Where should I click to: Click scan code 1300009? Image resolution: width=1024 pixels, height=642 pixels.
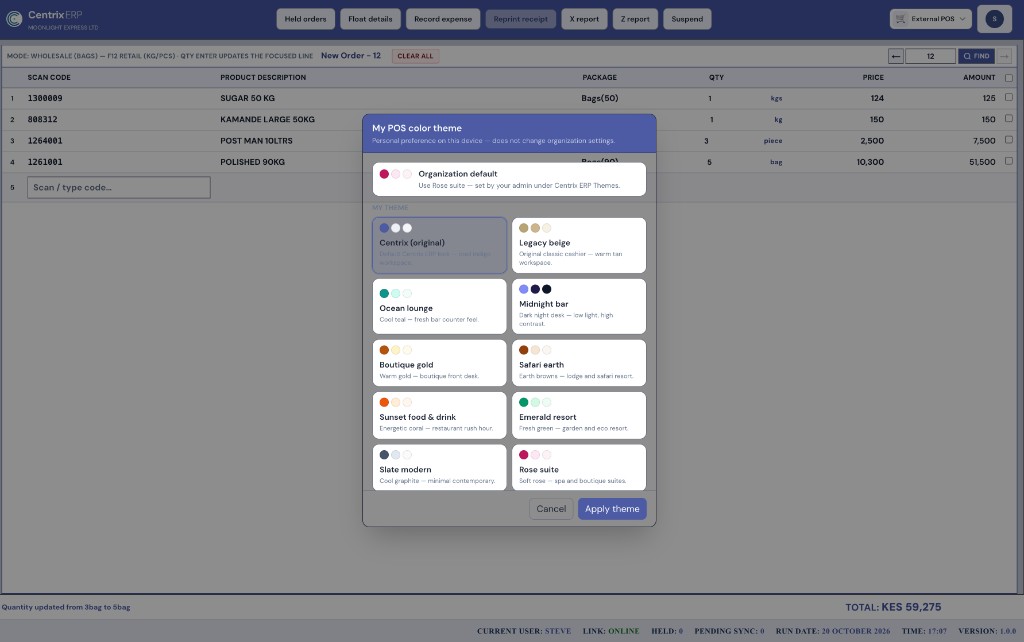click(x=45, y=98)
